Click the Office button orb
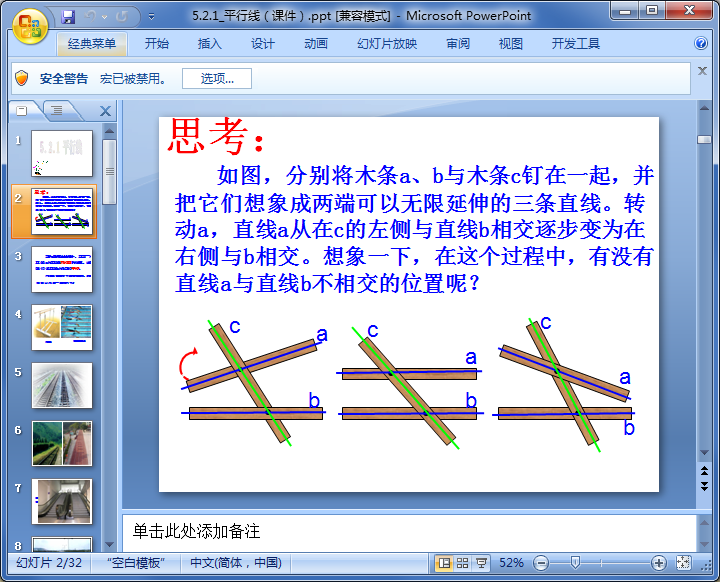 coord(30,26)
